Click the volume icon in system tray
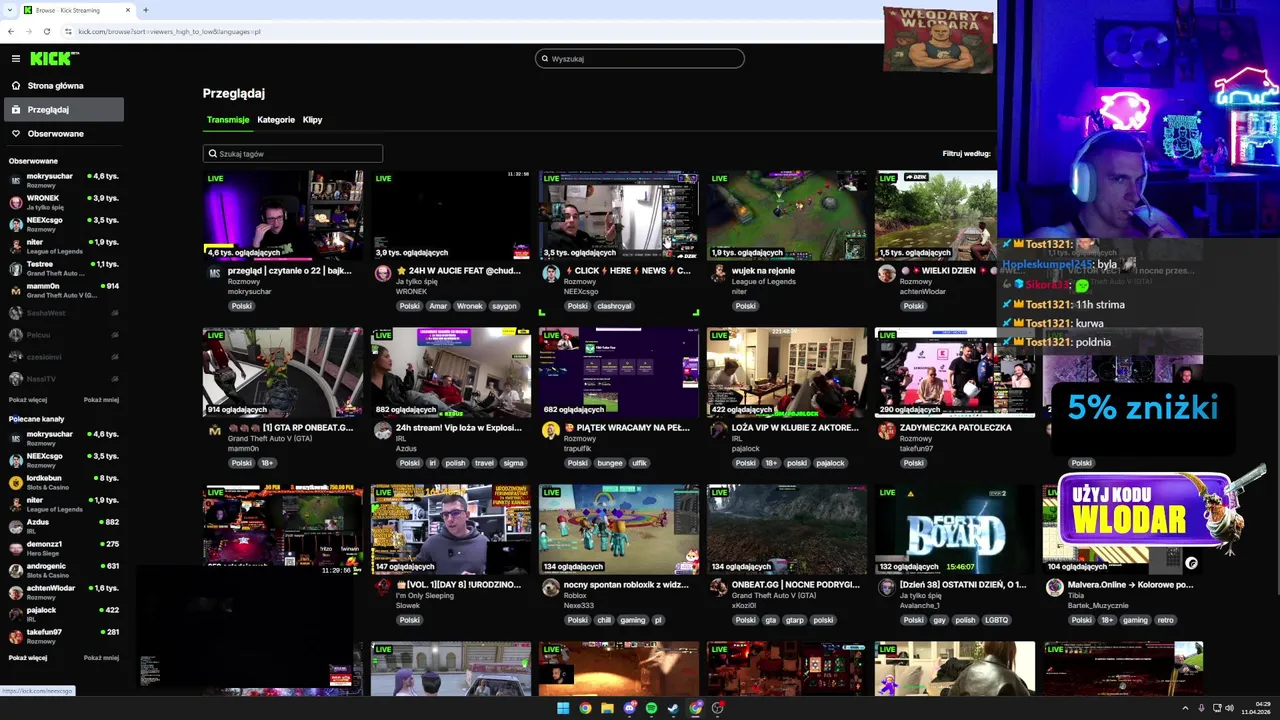Viewport: 1280px width, 720px height. (x=1229, y=708)
